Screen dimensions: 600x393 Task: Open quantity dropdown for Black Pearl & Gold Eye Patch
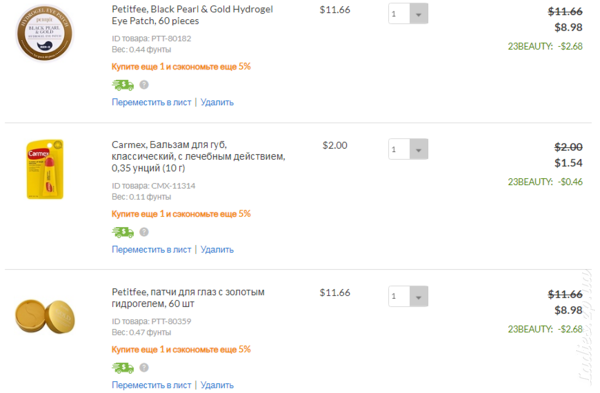point(408,14)
